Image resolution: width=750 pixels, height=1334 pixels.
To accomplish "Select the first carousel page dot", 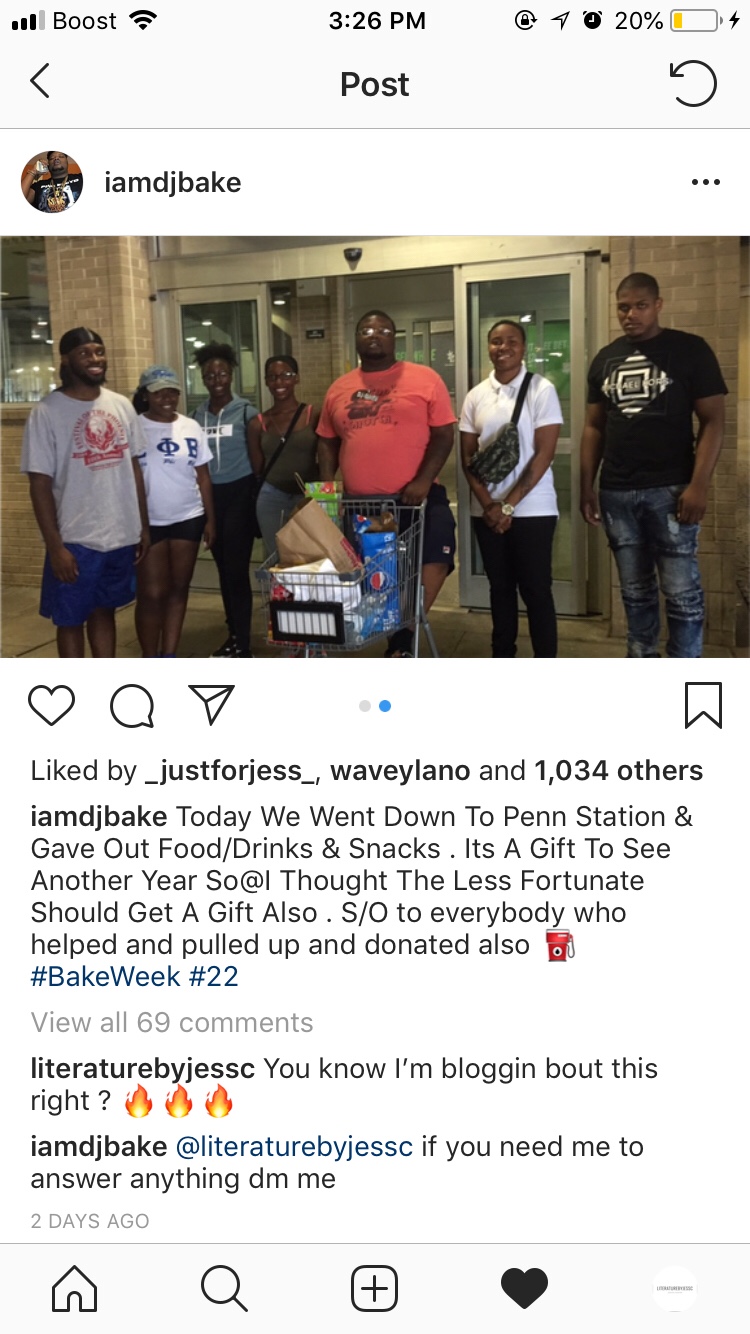I will pyautogui.click(x=365, y=706).
